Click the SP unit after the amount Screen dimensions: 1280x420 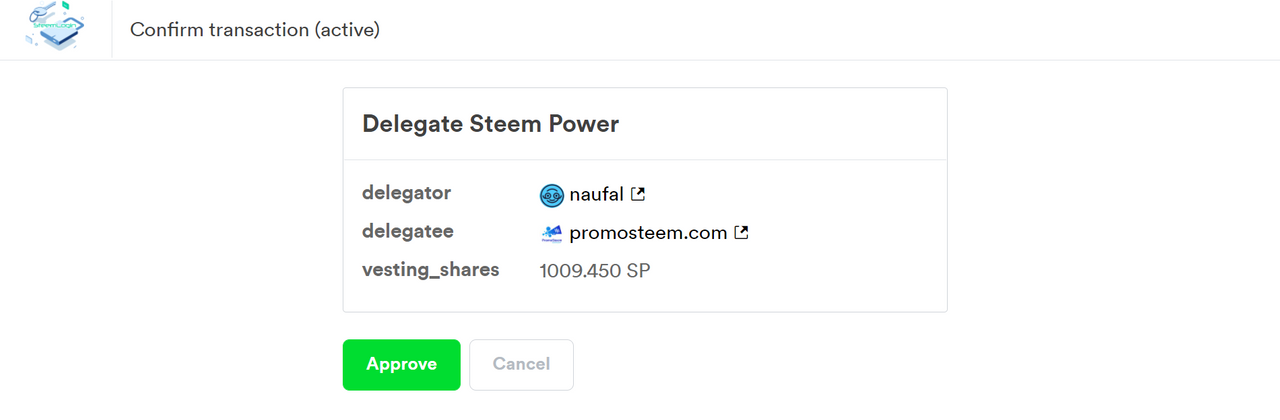coord(638,271)
